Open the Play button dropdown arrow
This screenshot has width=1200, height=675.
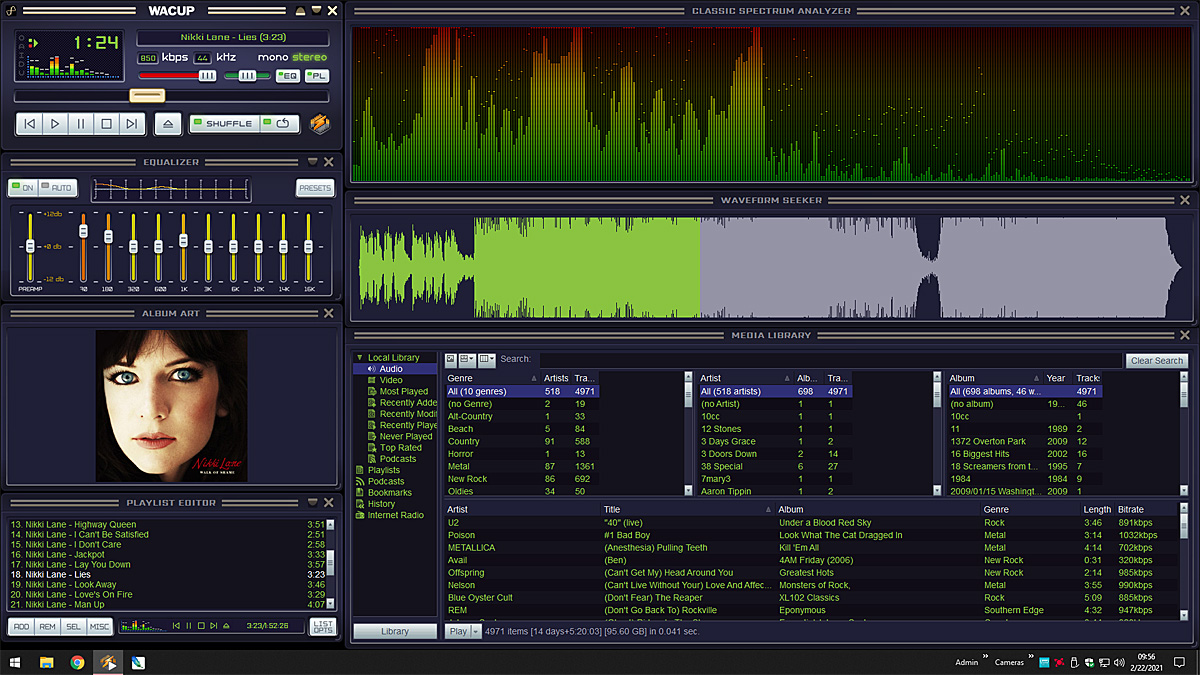(476, 631)
